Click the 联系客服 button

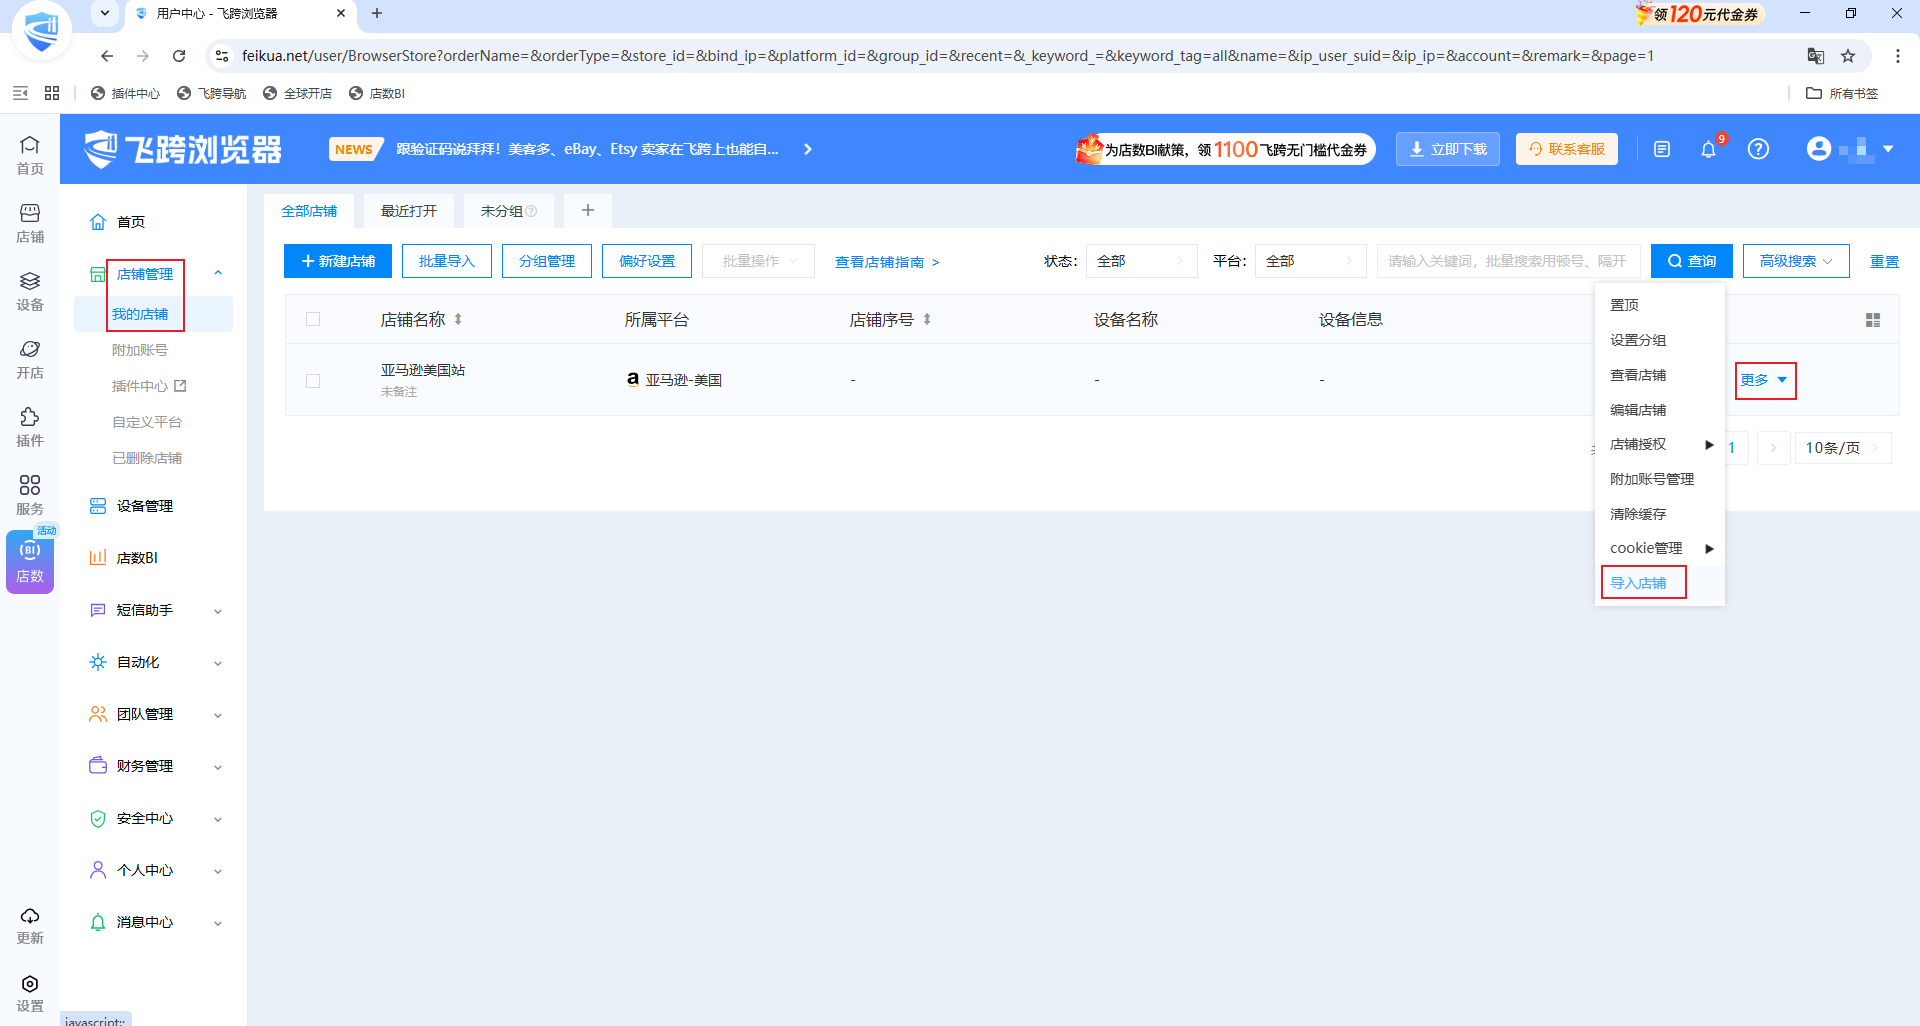(1567, 149)
